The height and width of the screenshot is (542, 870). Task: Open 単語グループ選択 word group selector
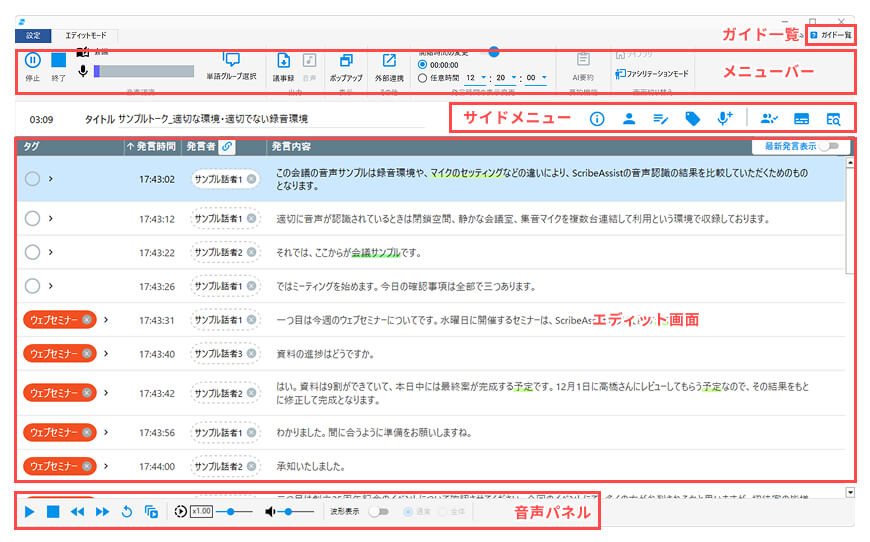tap(231, 67)
